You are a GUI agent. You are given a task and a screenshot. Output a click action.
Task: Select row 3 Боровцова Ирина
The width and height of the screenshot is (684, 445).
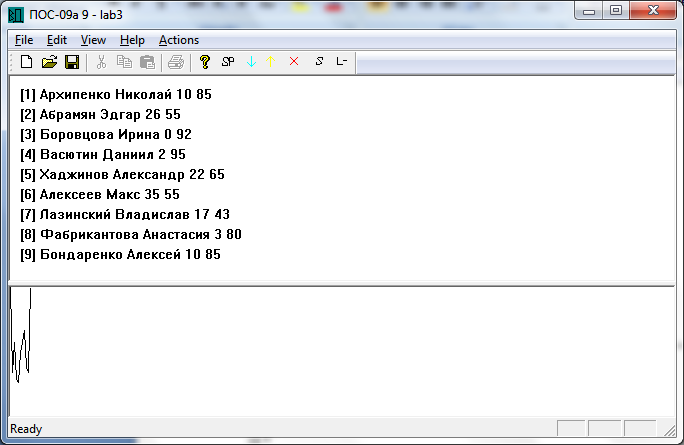pos(106,134)
